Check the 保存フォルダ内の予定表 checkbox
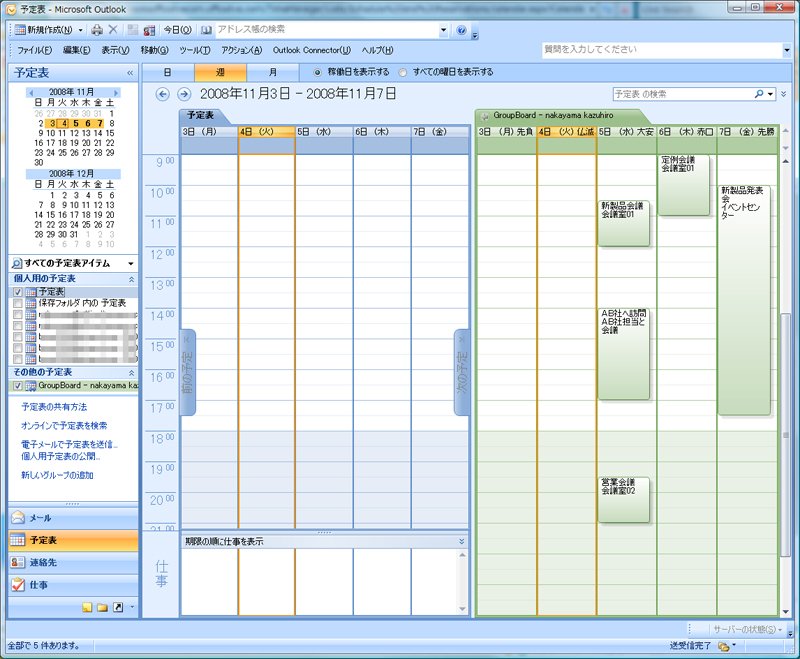This screenshot has width=800, height=659. pyautogui.click(x=18, y=303)
